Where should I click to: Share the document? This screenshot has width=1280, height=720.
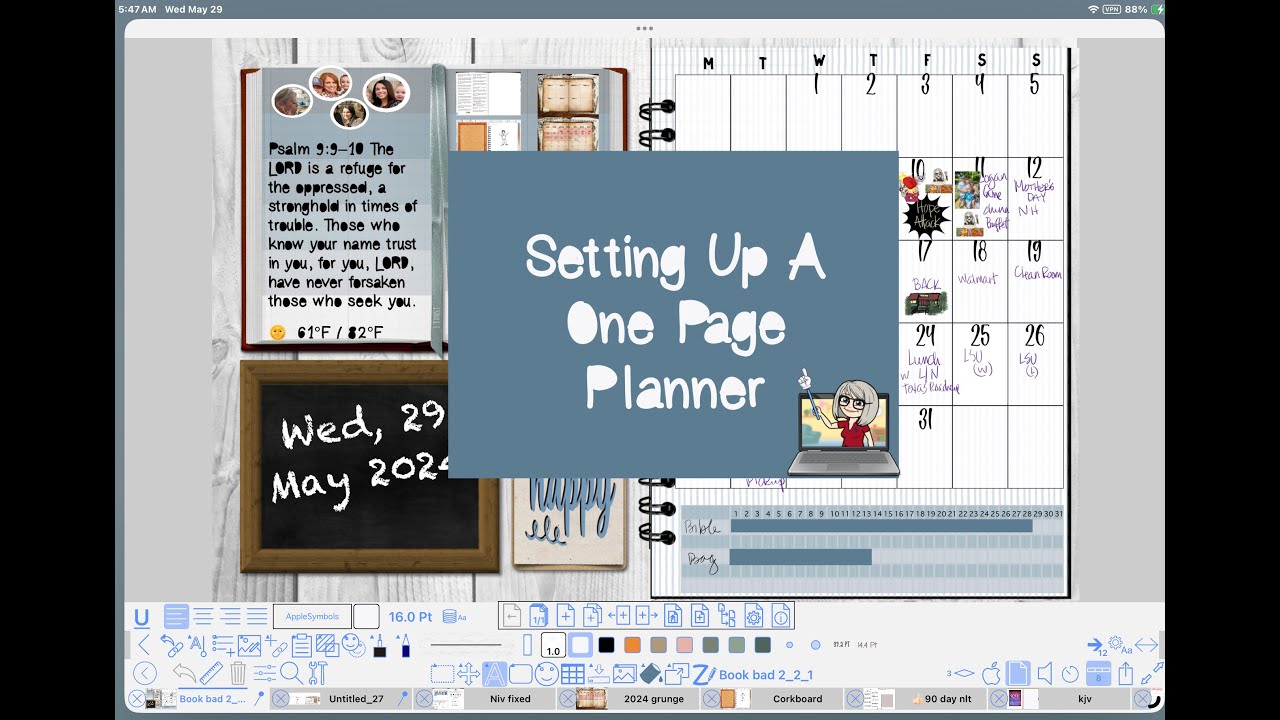(1126, 673)
